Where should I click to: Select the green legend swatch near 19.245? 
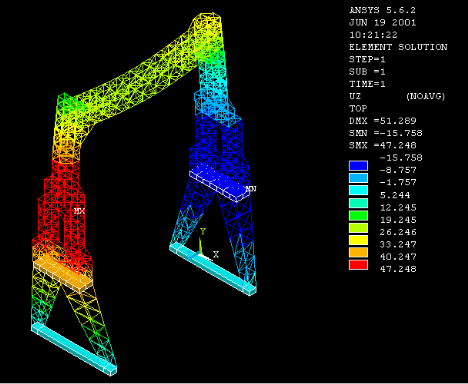[358, 216]
